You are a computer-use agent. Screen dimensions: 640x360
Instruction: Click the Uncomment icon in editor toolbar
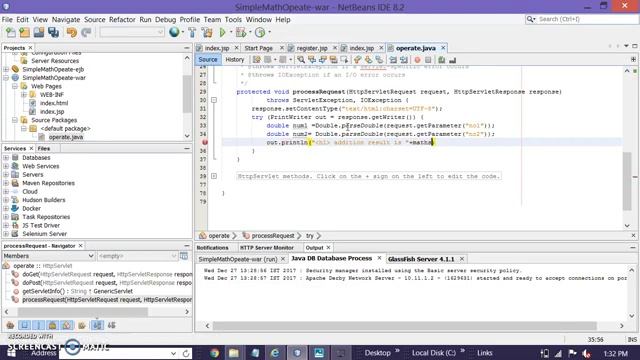pyautogui.click(x=452, y=60)
